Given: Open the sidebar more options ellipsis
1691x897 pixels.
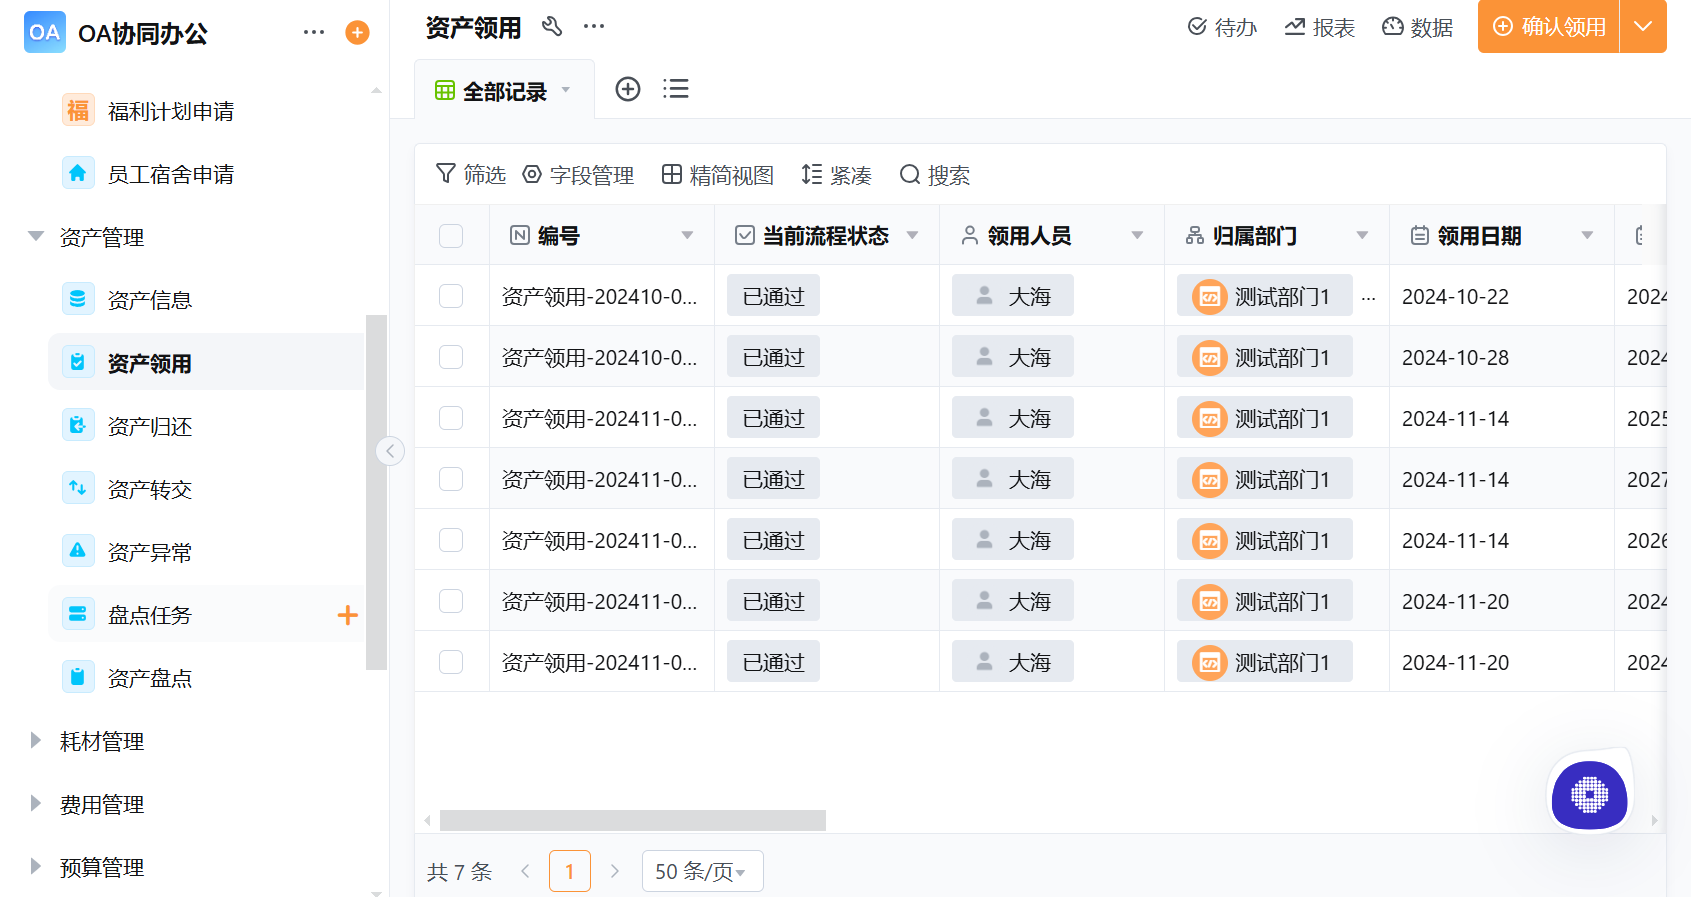Looking at the screenshot, I should 314,32.
